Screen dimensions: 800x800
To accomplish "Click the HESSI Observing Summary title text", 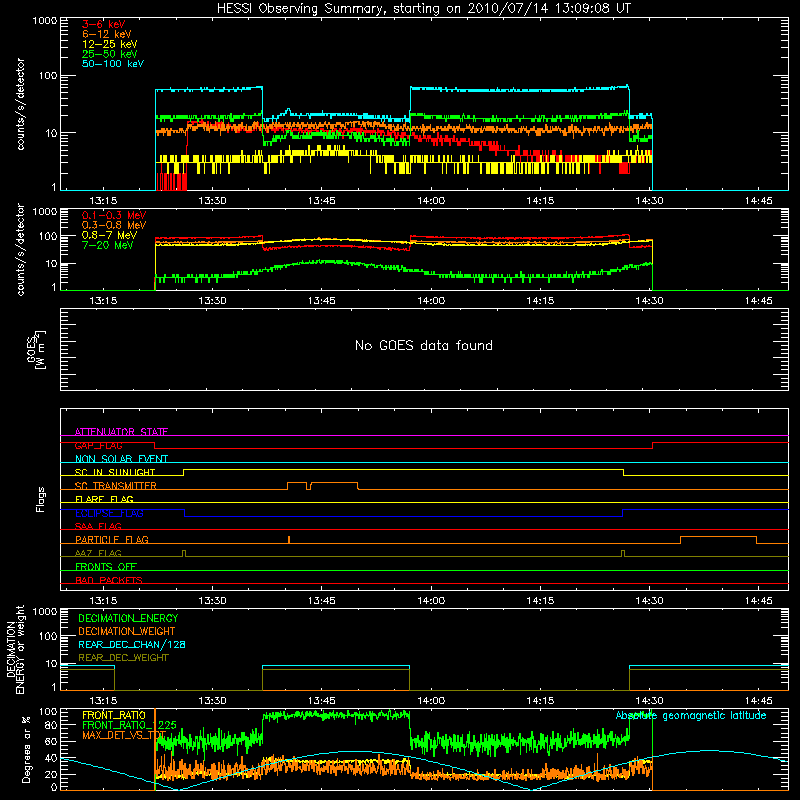I will (424, 9).
